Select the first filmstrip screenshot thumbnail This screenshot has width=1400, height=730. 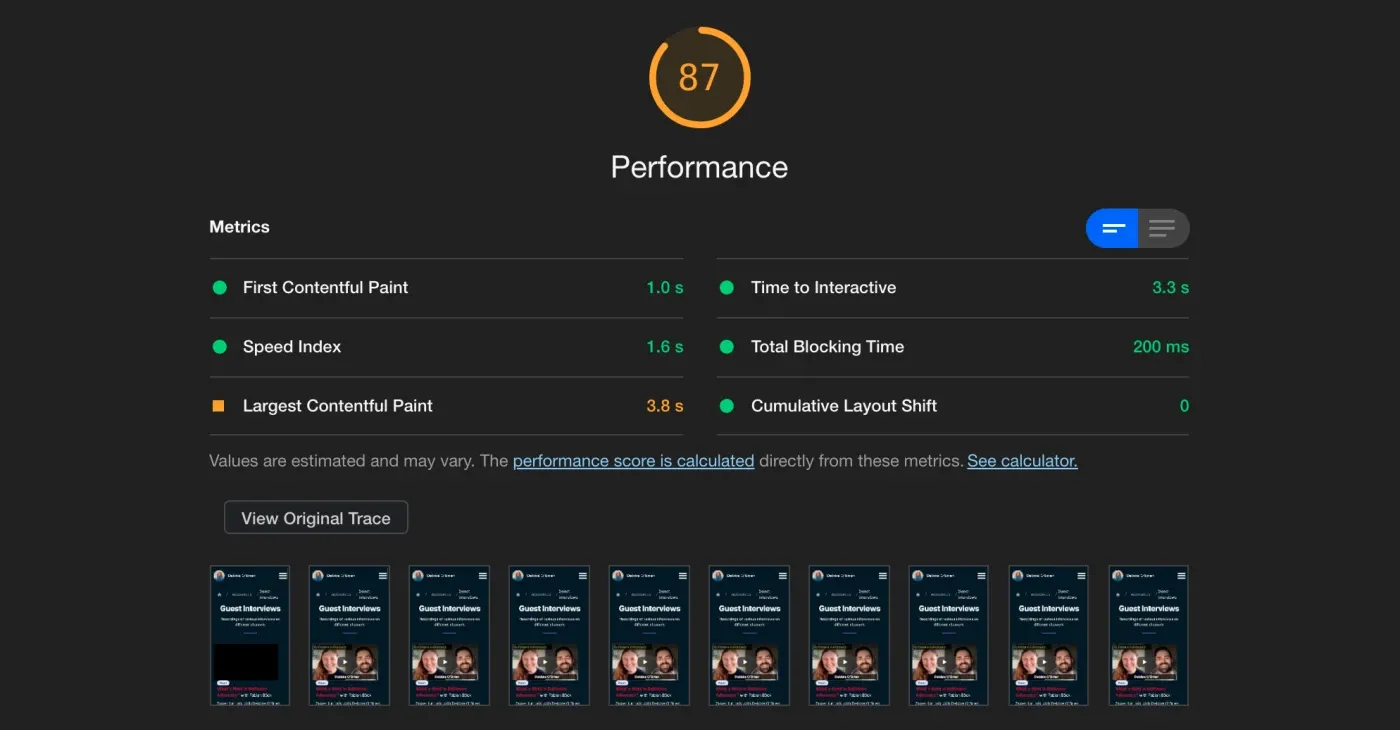pyautogui.click(x=249, y=635)
